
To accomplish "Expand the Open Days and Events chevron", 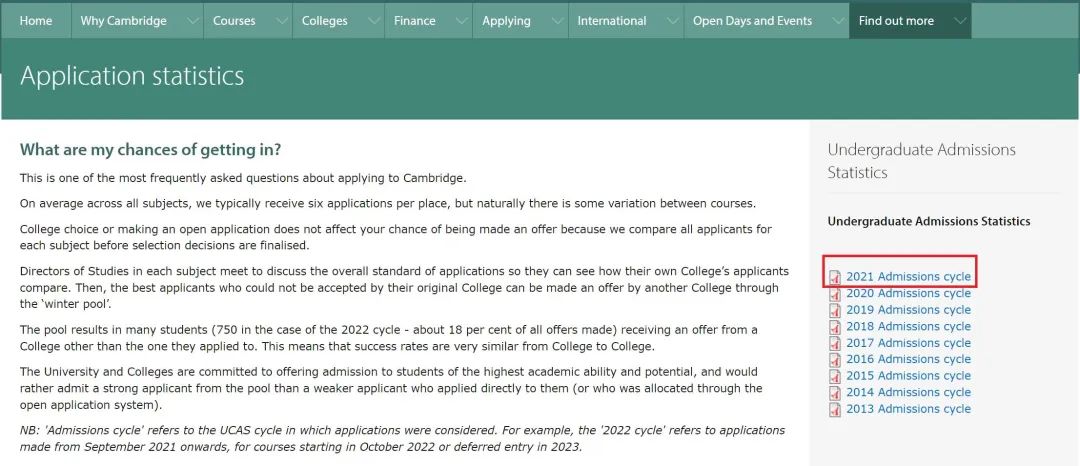I will pyautogui.click(x=838, y=21).
